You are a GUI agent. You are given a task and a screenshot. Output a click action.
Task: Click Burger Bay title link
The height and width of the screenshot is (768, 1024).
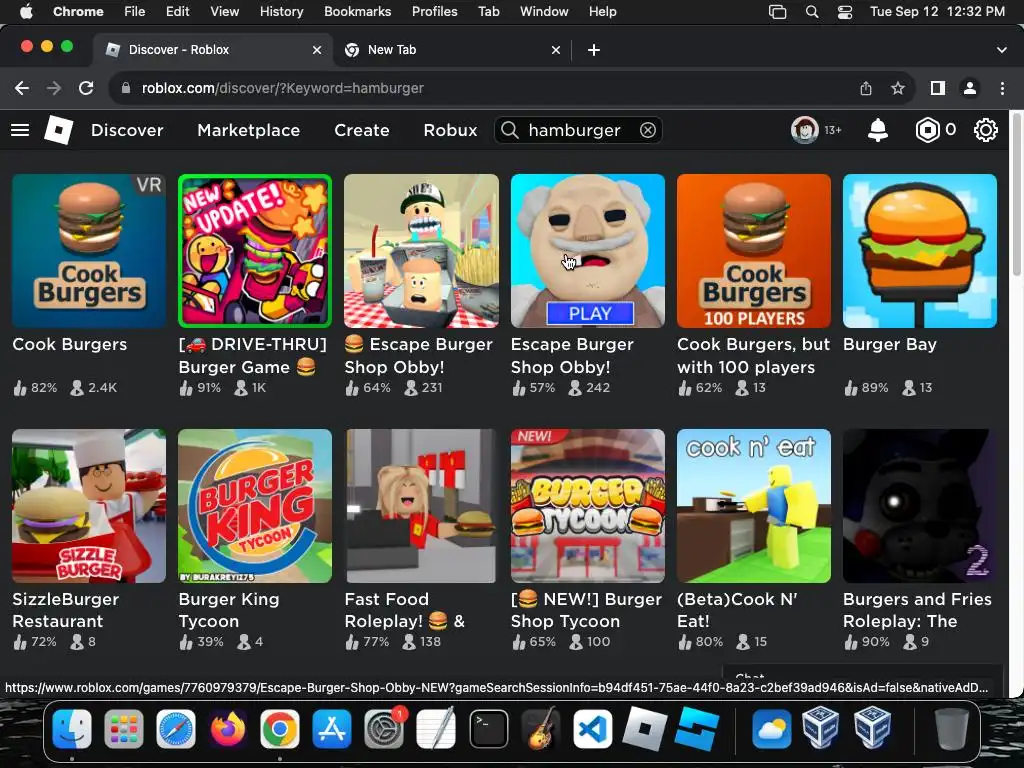889,344
